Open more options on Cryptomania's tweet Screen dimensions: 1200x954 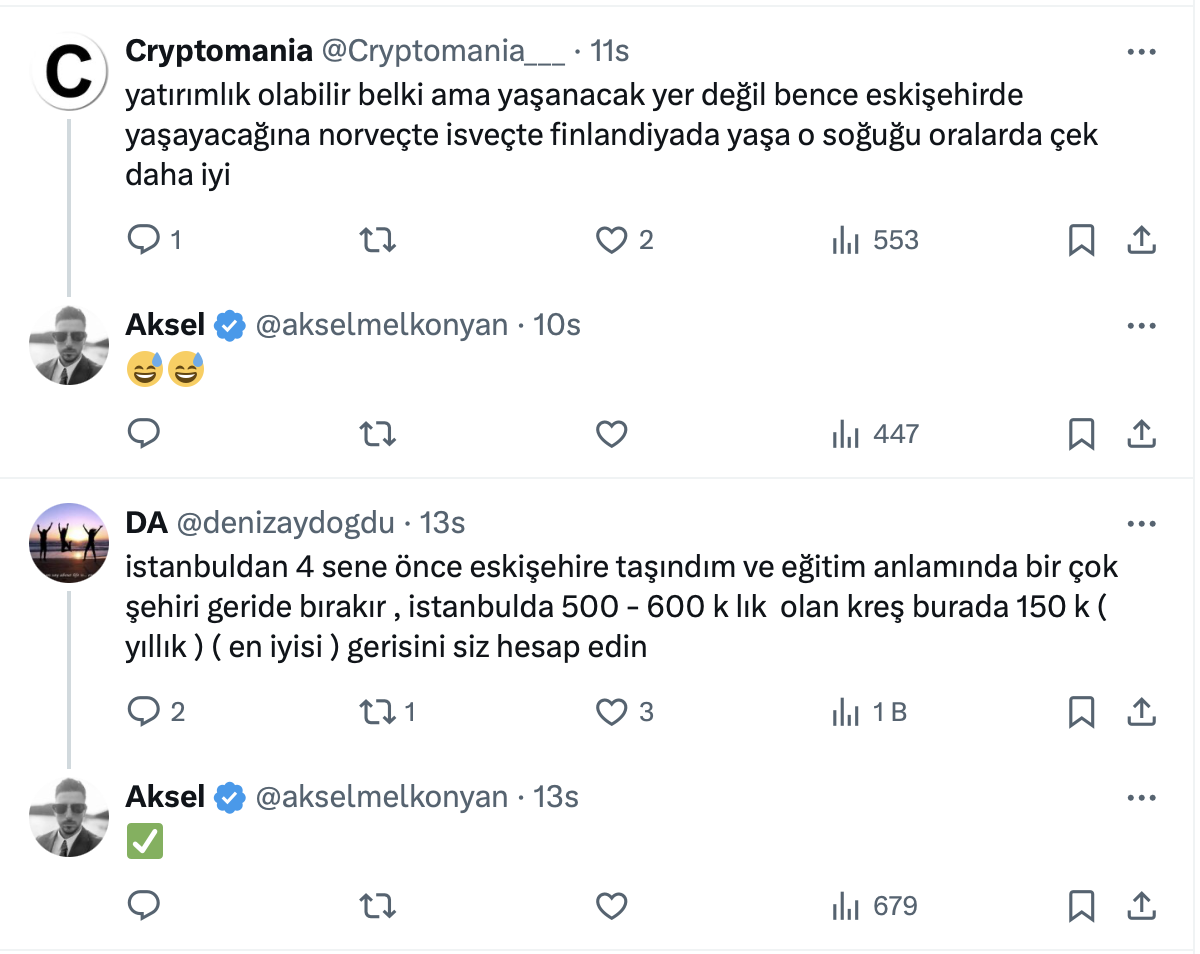tap(1141, 52)
